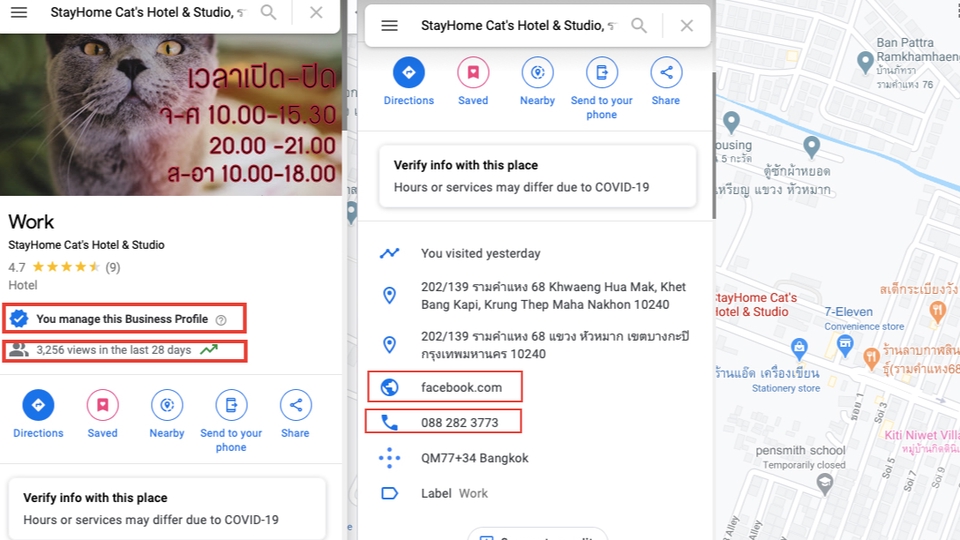Image resolution: width=960 pixels, height=540 pixels.
Task: Click Ban Pattra Ramkhamhaeng map pin
Action: [864, 62]
